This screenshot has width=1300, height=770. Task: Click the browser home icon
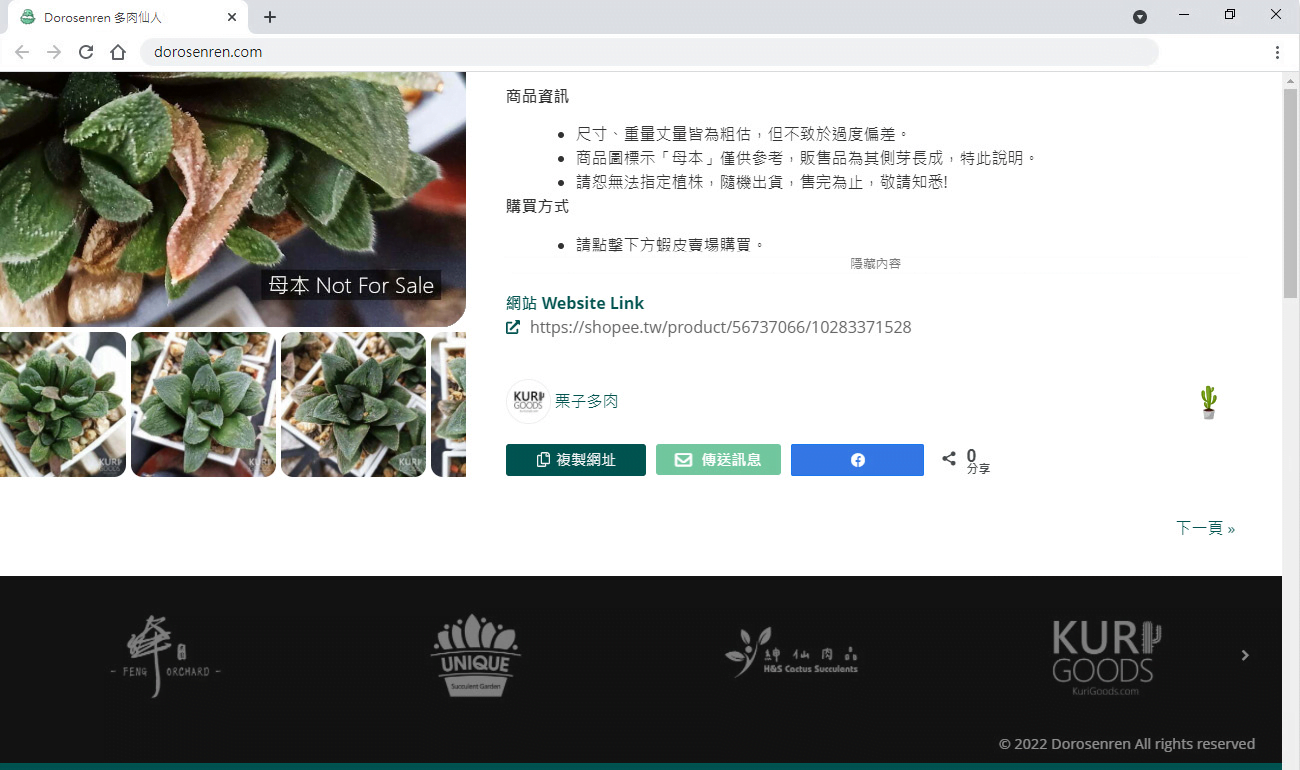(x=118, y=52)
